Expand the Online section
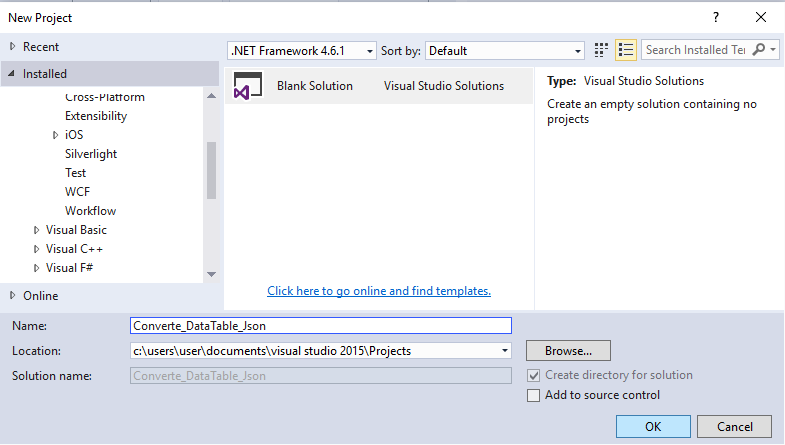785x445 pixels. pos(13,295)
